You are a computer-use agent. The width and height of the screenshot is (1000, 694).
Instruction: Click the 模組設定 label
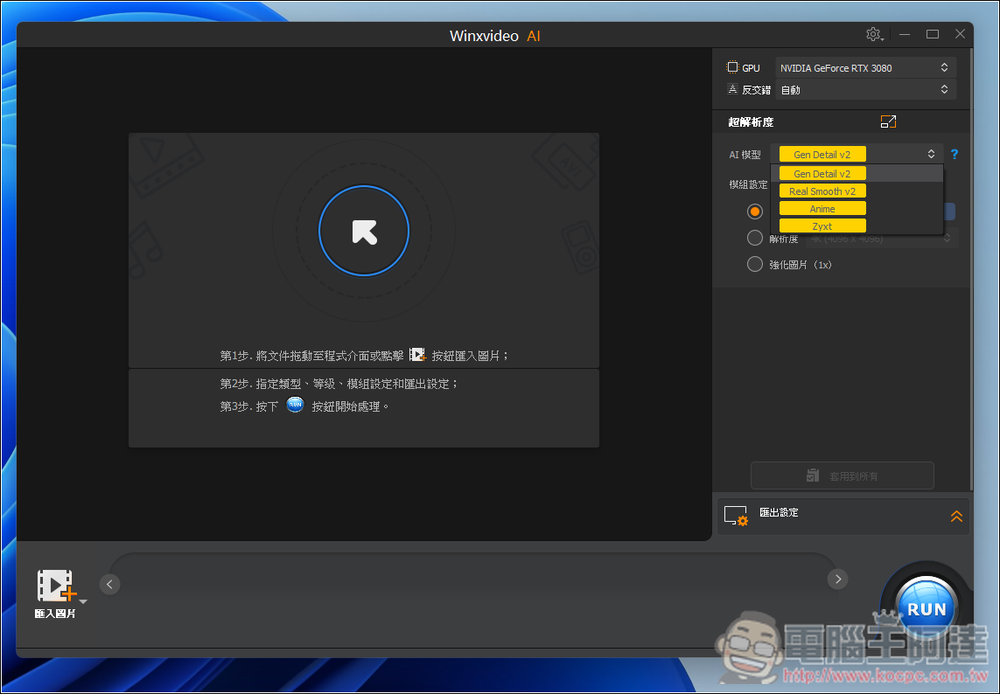click(748, 184)
